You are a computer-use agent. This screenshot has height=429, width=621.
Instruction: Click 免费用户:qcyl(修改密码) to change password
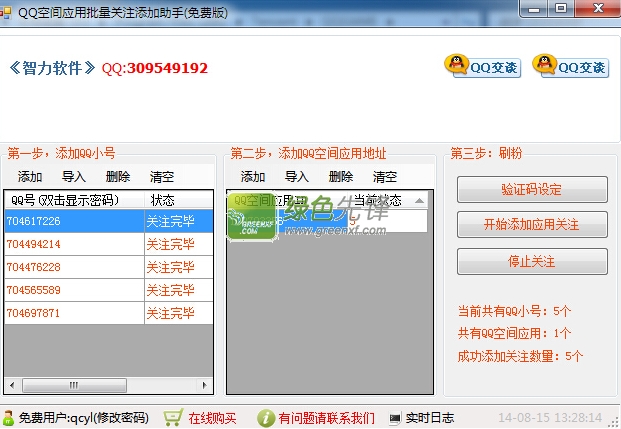[x=84, y=418]
